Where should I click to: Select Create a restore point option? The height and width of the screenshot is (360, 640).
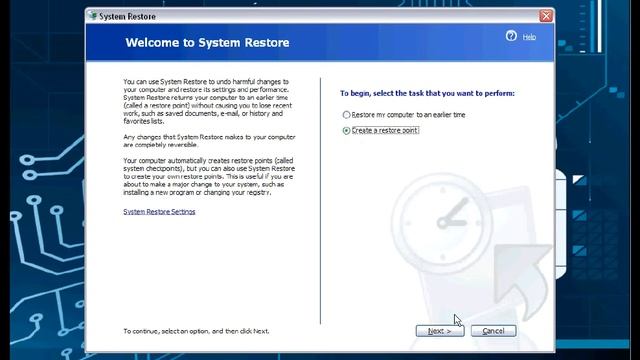(346, 131)
